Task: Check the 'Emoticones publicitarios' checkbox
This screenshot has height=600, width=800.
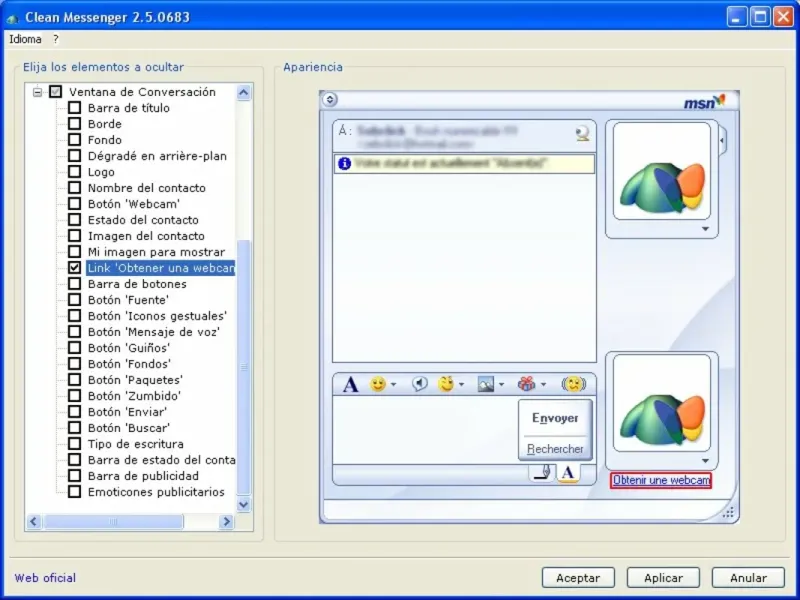Action: pos(74,491)
